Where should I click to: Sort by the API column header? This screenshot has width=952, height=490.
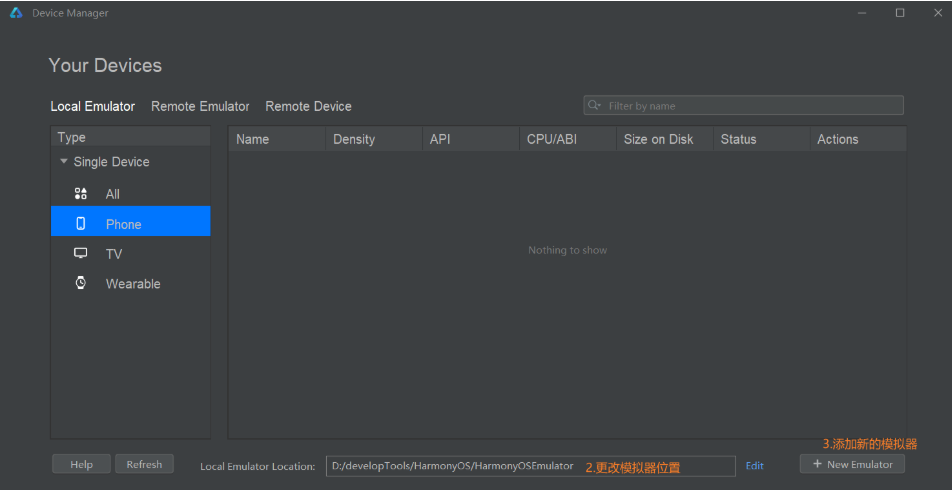coord(440,139)
